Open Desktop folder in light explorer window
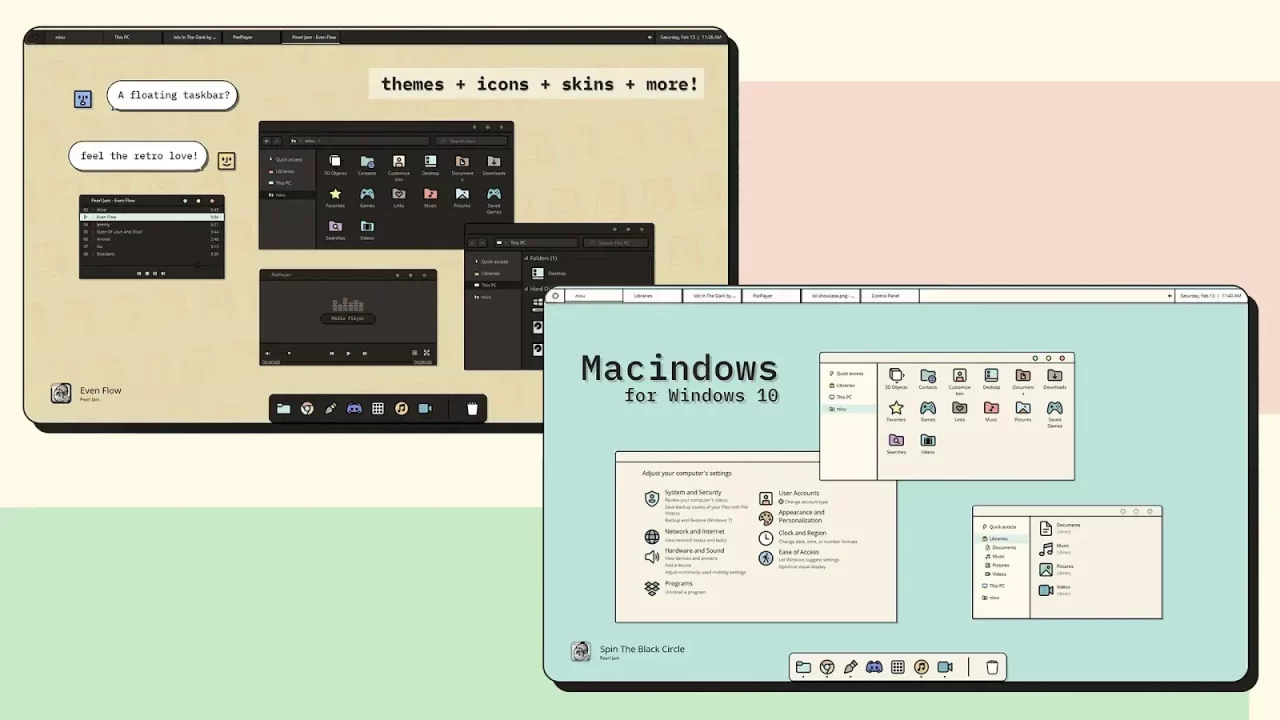Viewport: 1280px width, 720px height. pyautogui.click(x=991, y=379)
